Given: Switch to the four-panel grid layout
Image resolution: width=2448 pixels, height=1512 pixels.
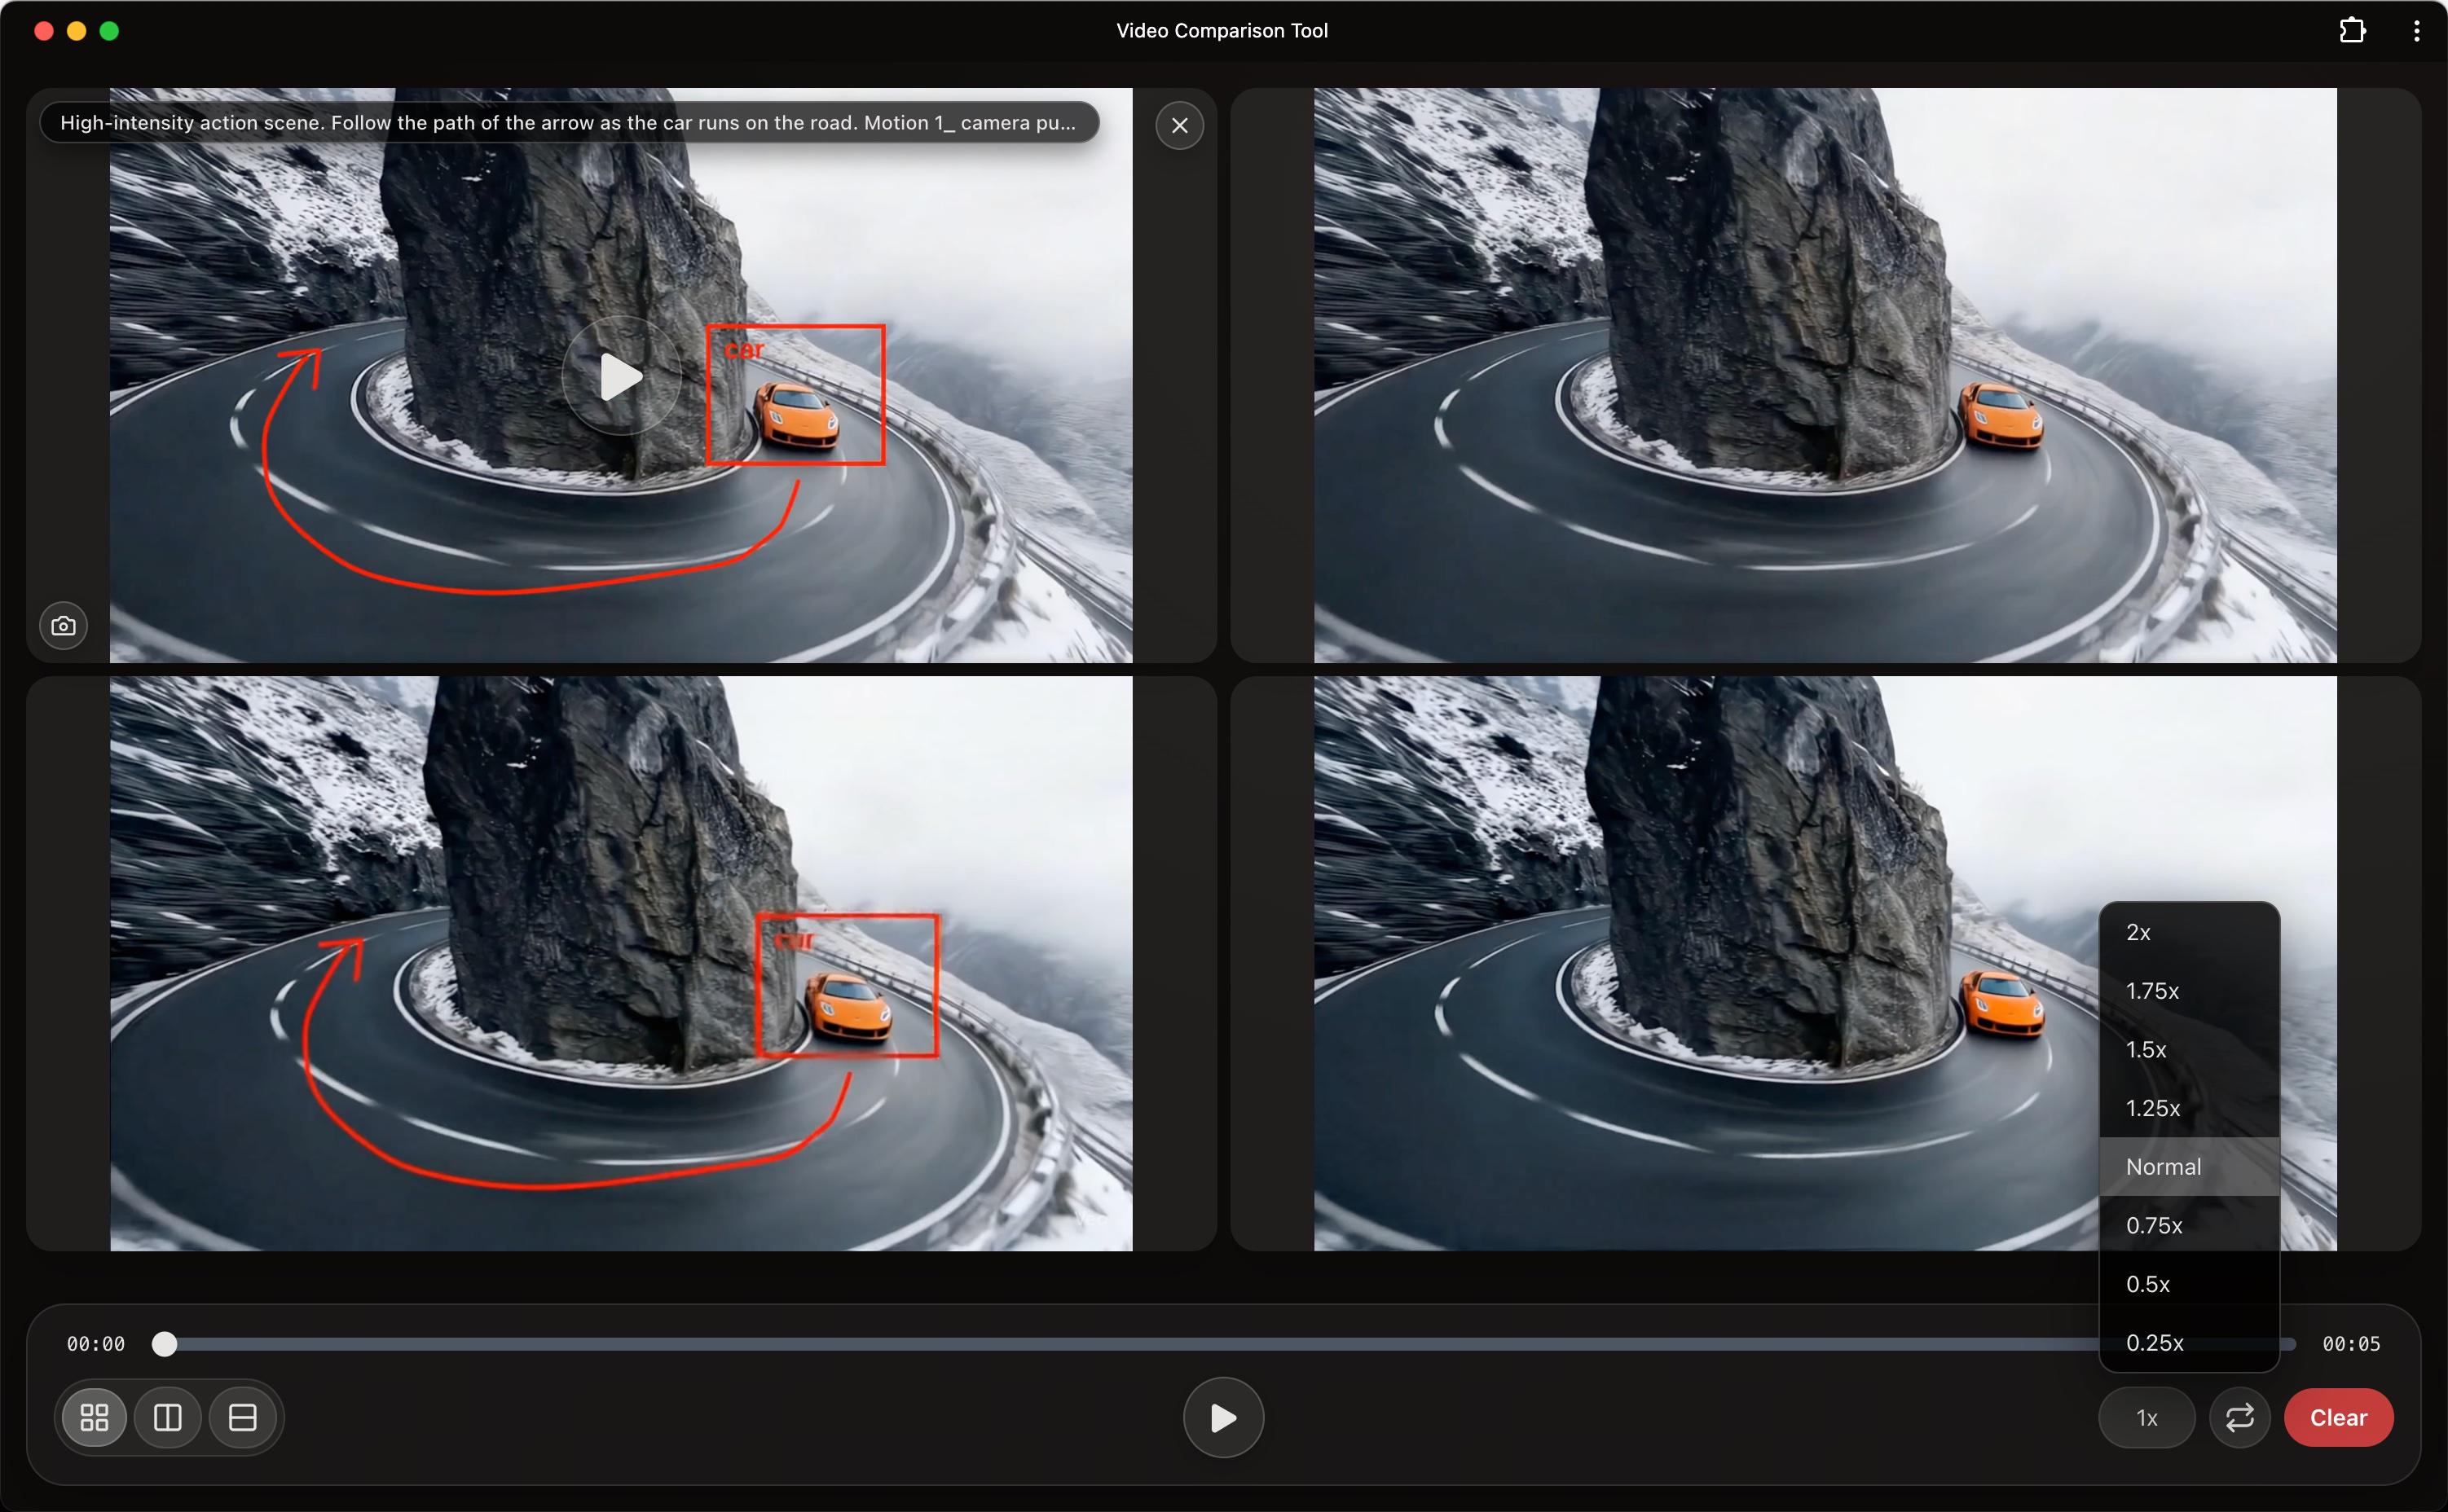Looking at the screenshot, I should point(94,1417).
